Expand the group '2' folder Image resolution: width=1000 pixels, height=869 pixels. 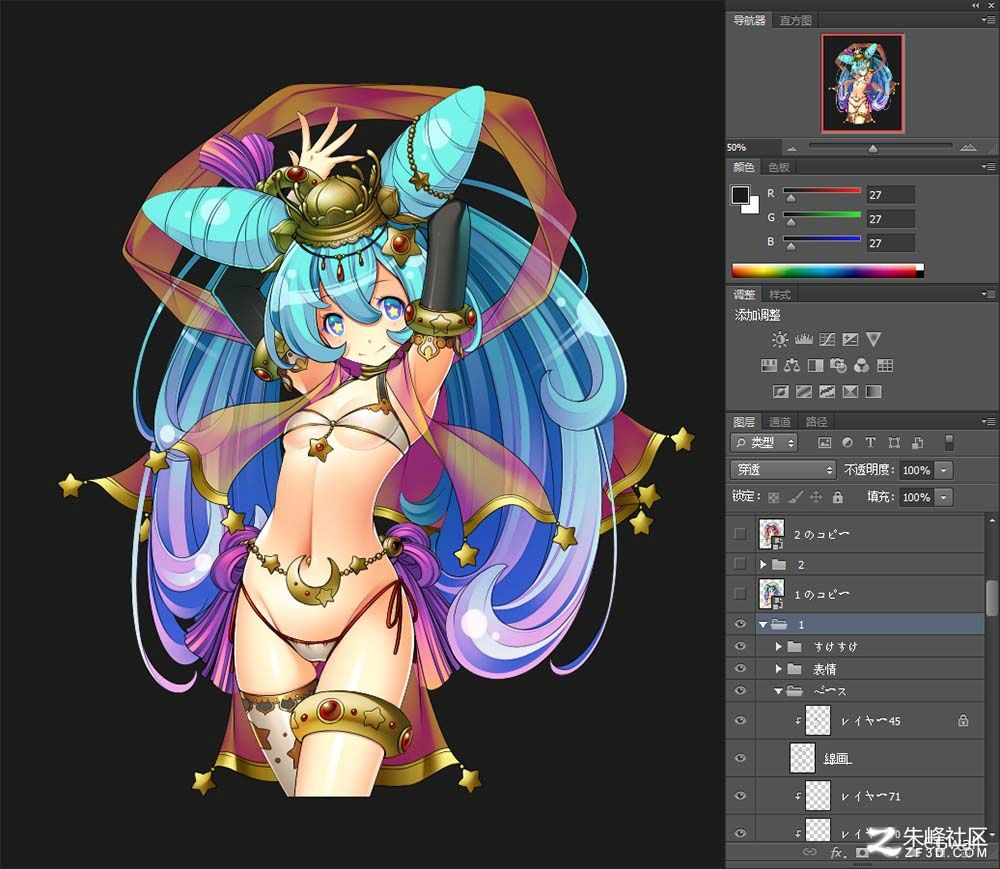click(x=763, y=564)
